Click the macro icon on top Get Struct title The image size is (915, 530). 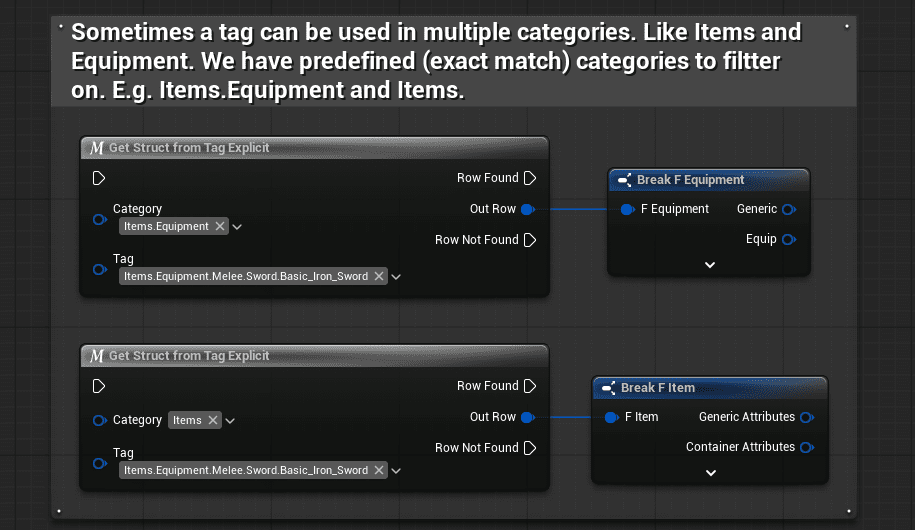coord(97,148)
